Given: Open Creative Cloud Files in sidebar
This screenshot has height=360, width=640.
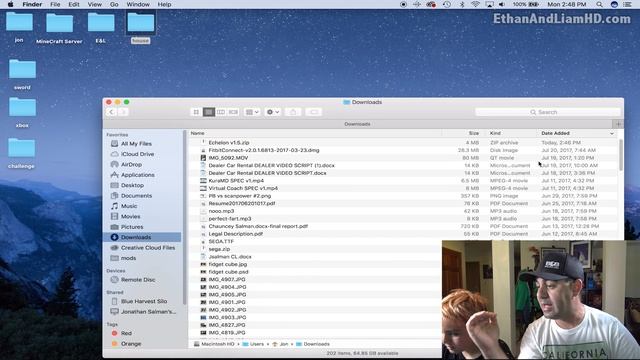Looking at the screenshot, I should (147, 248).
